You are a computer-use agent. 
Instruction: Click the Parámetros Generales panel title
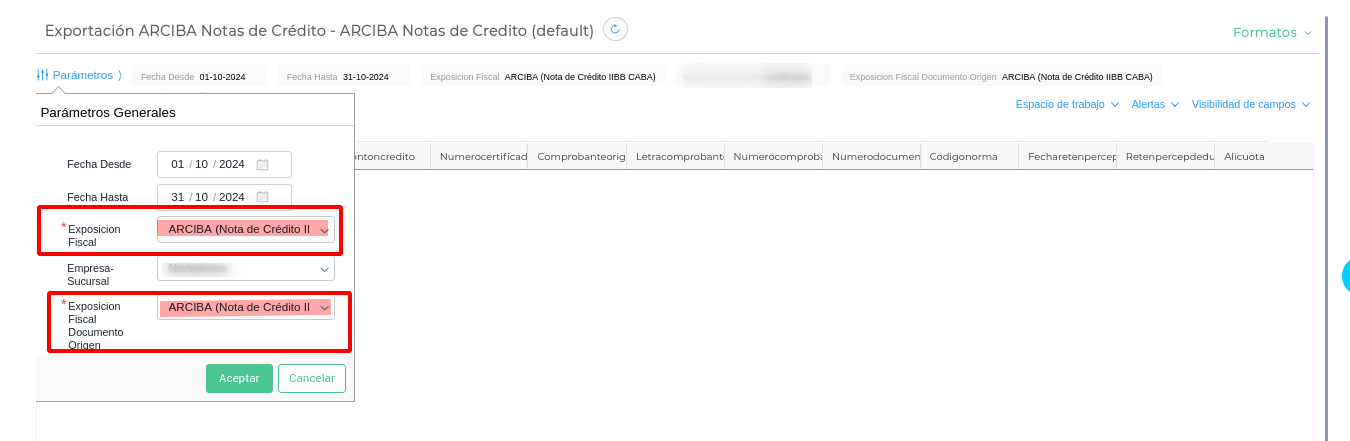[x=108, y=113]
